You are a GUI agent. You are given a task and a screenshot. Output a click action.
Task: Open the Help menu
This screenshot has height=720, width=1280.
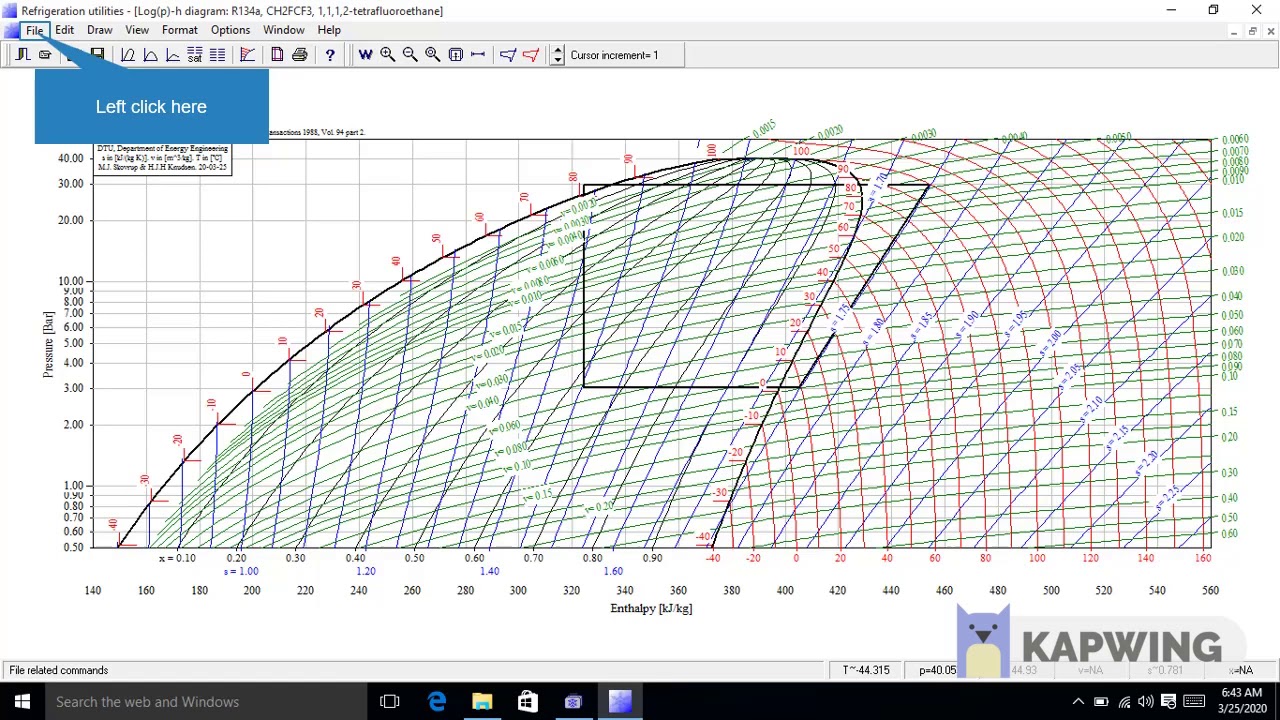[x=329, y=30]
